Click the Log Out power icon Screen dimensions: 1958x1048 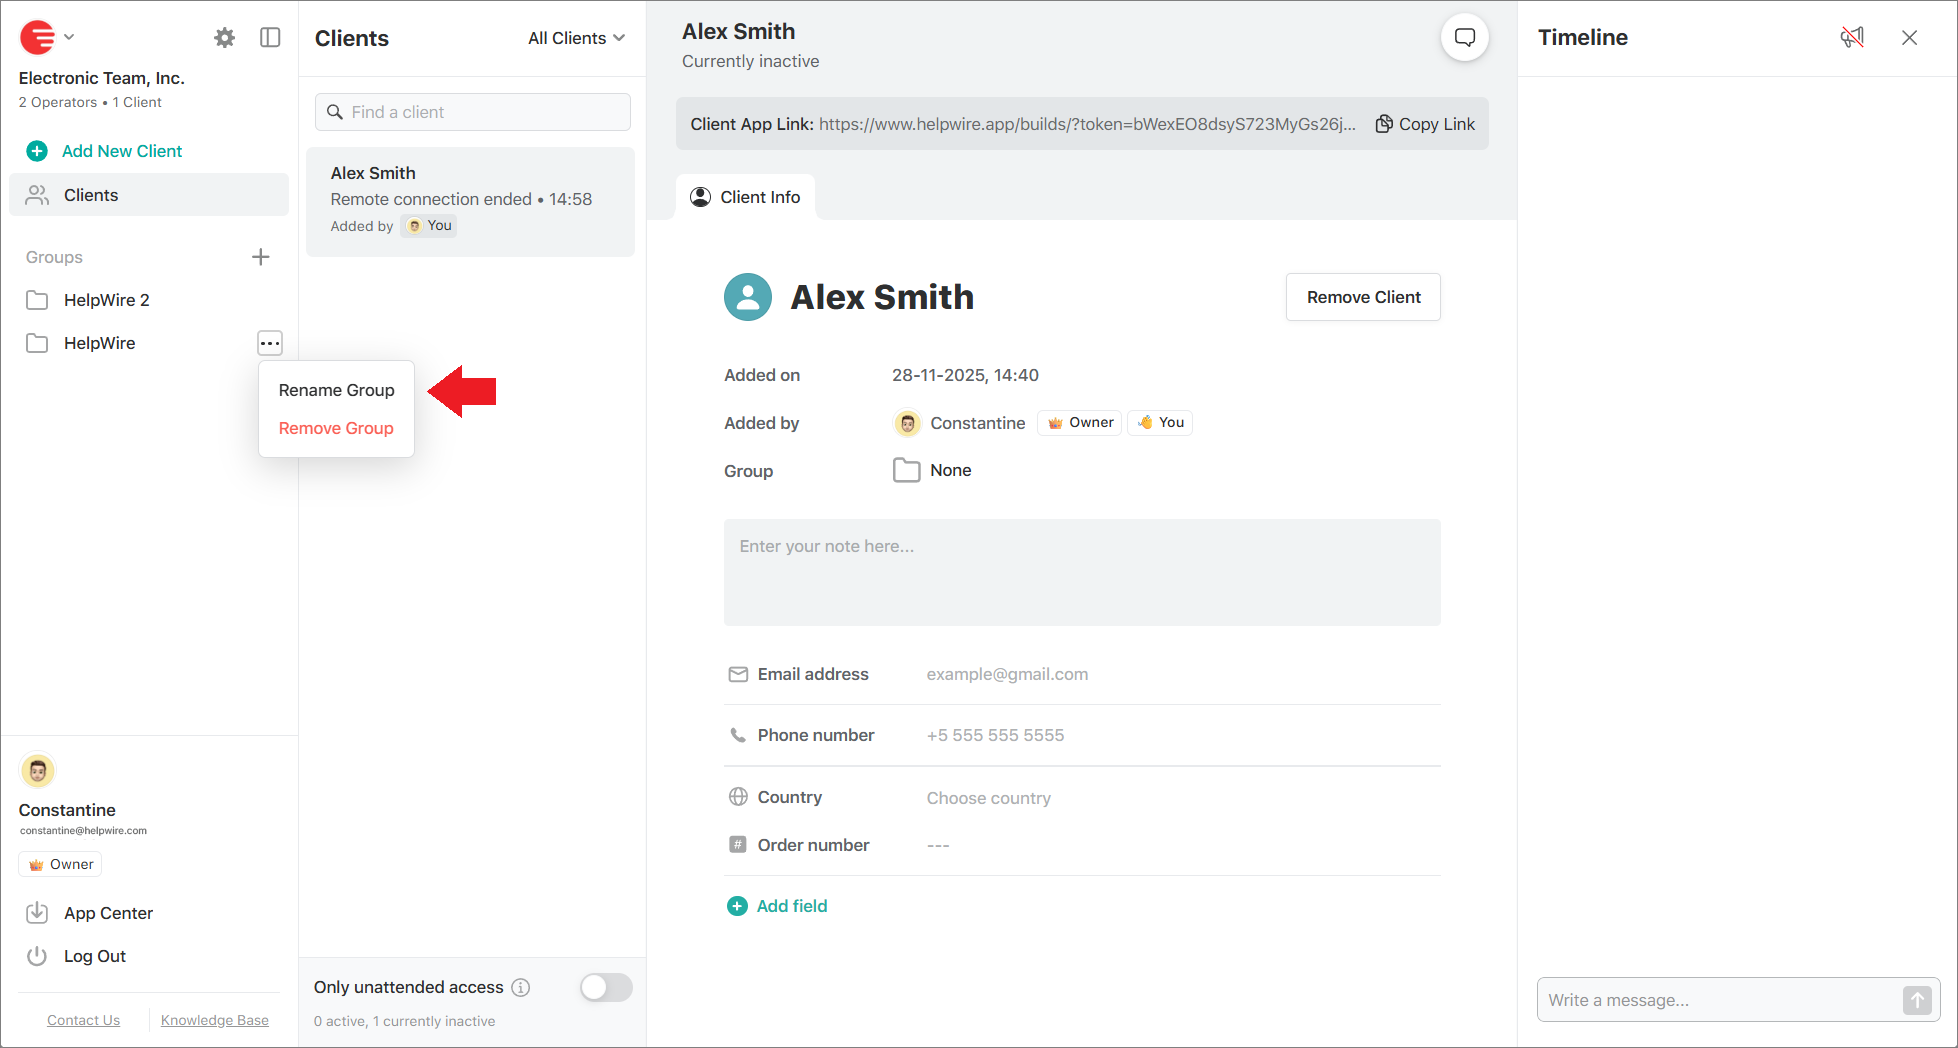click(37, 956)
